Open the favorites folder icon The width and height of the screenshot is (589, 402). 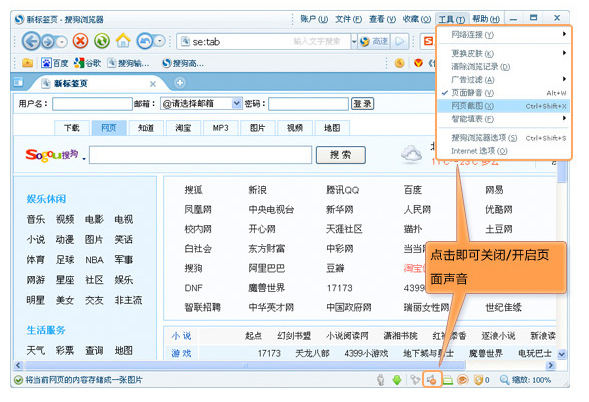(27, 63)
